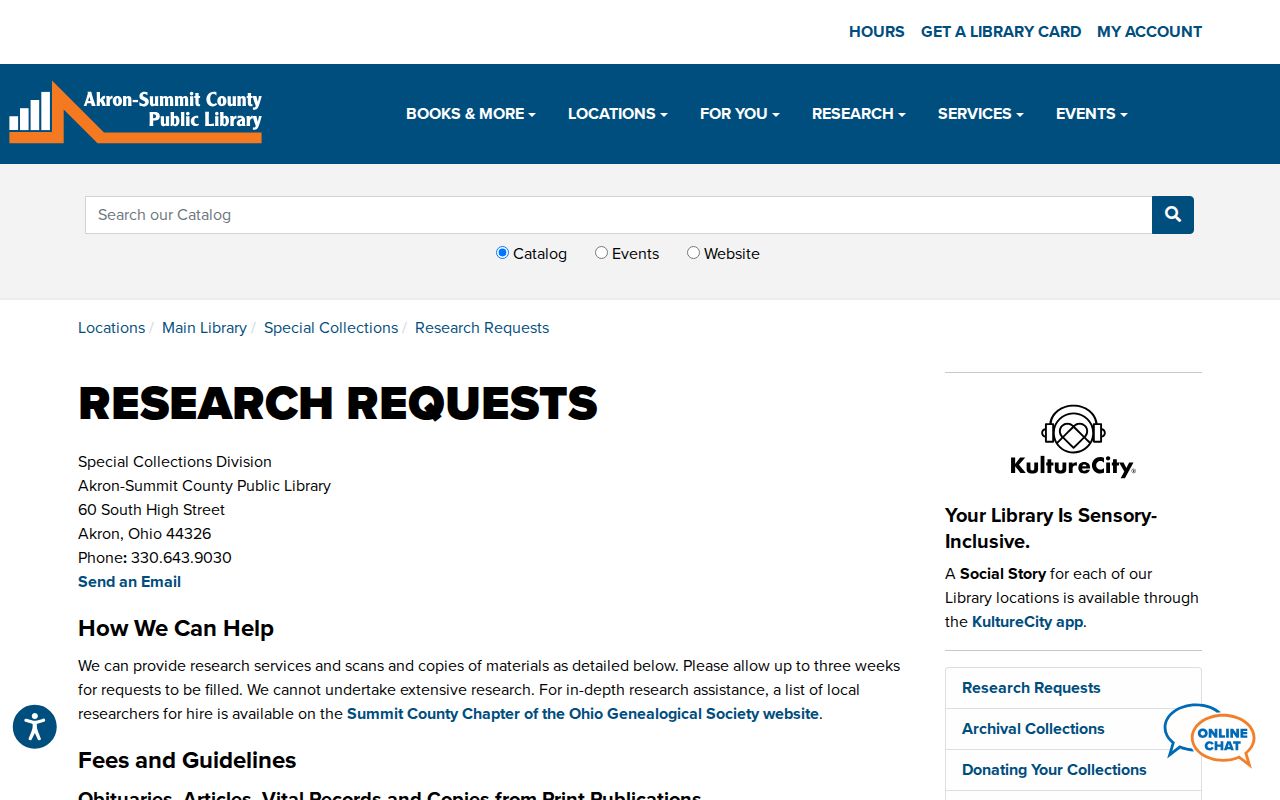This screenshot has height=800, width=1280.
Task: Select the Events search radio button
Action: click(x=602, y=253)
